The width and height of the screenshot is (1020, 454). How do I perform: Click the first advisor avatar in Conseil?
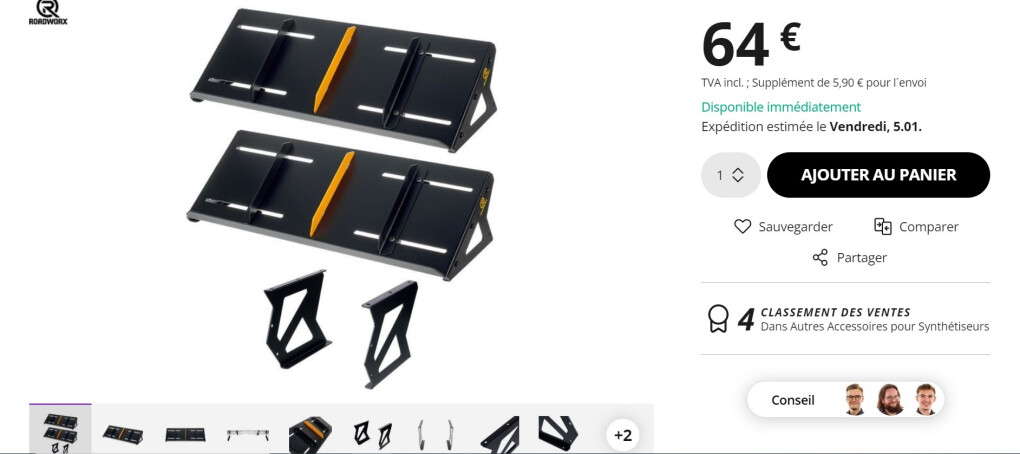click(854, 399)
